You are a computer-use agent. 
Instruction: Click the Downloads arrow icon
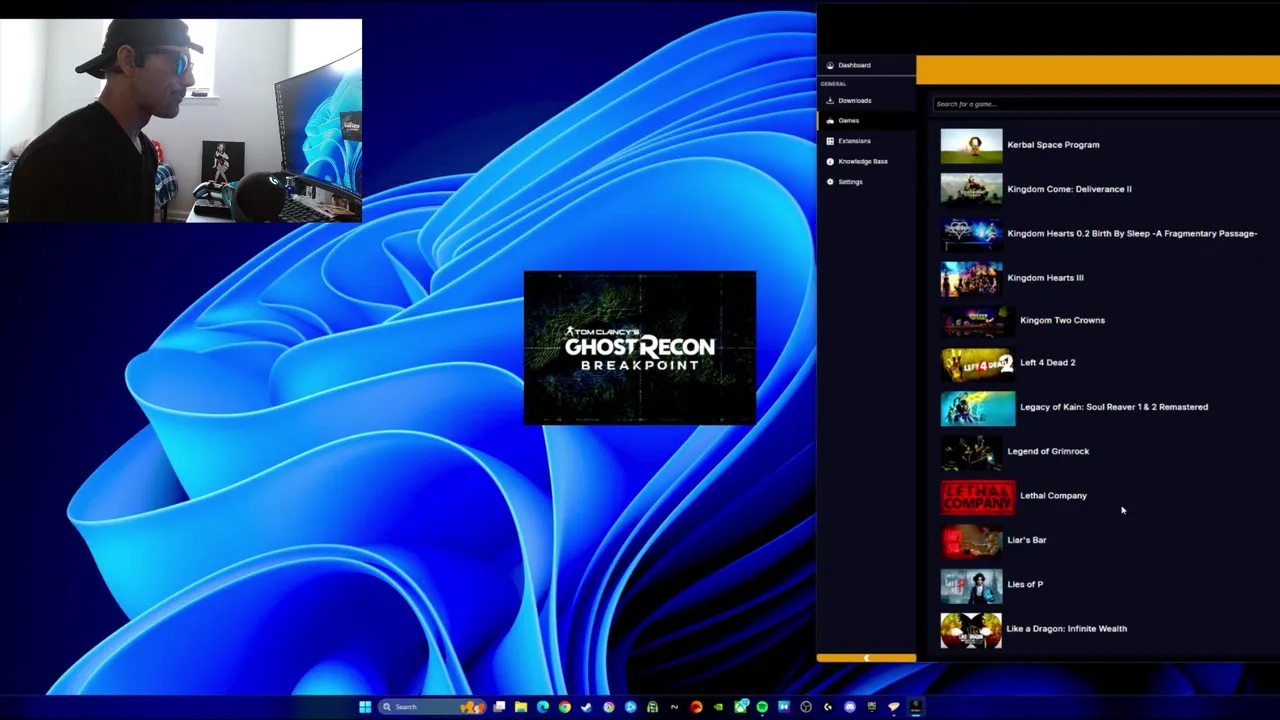tap(830, 100)
